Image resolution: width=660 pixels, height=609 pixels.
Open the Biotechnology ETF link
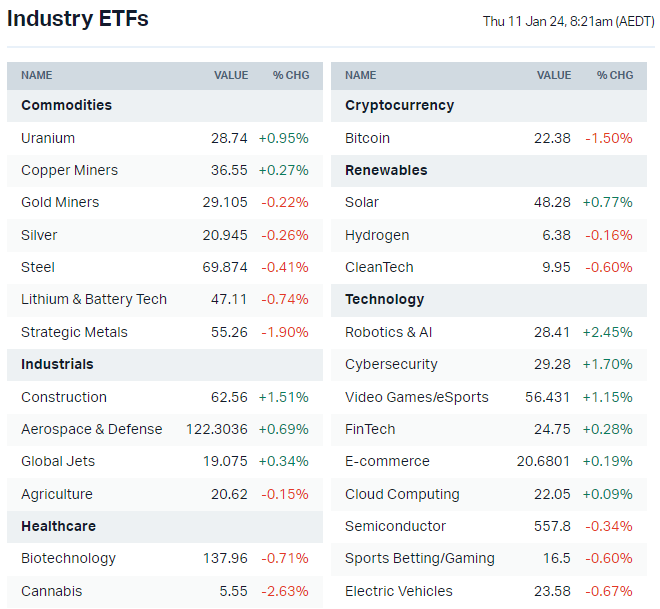[x=68, y=558]
